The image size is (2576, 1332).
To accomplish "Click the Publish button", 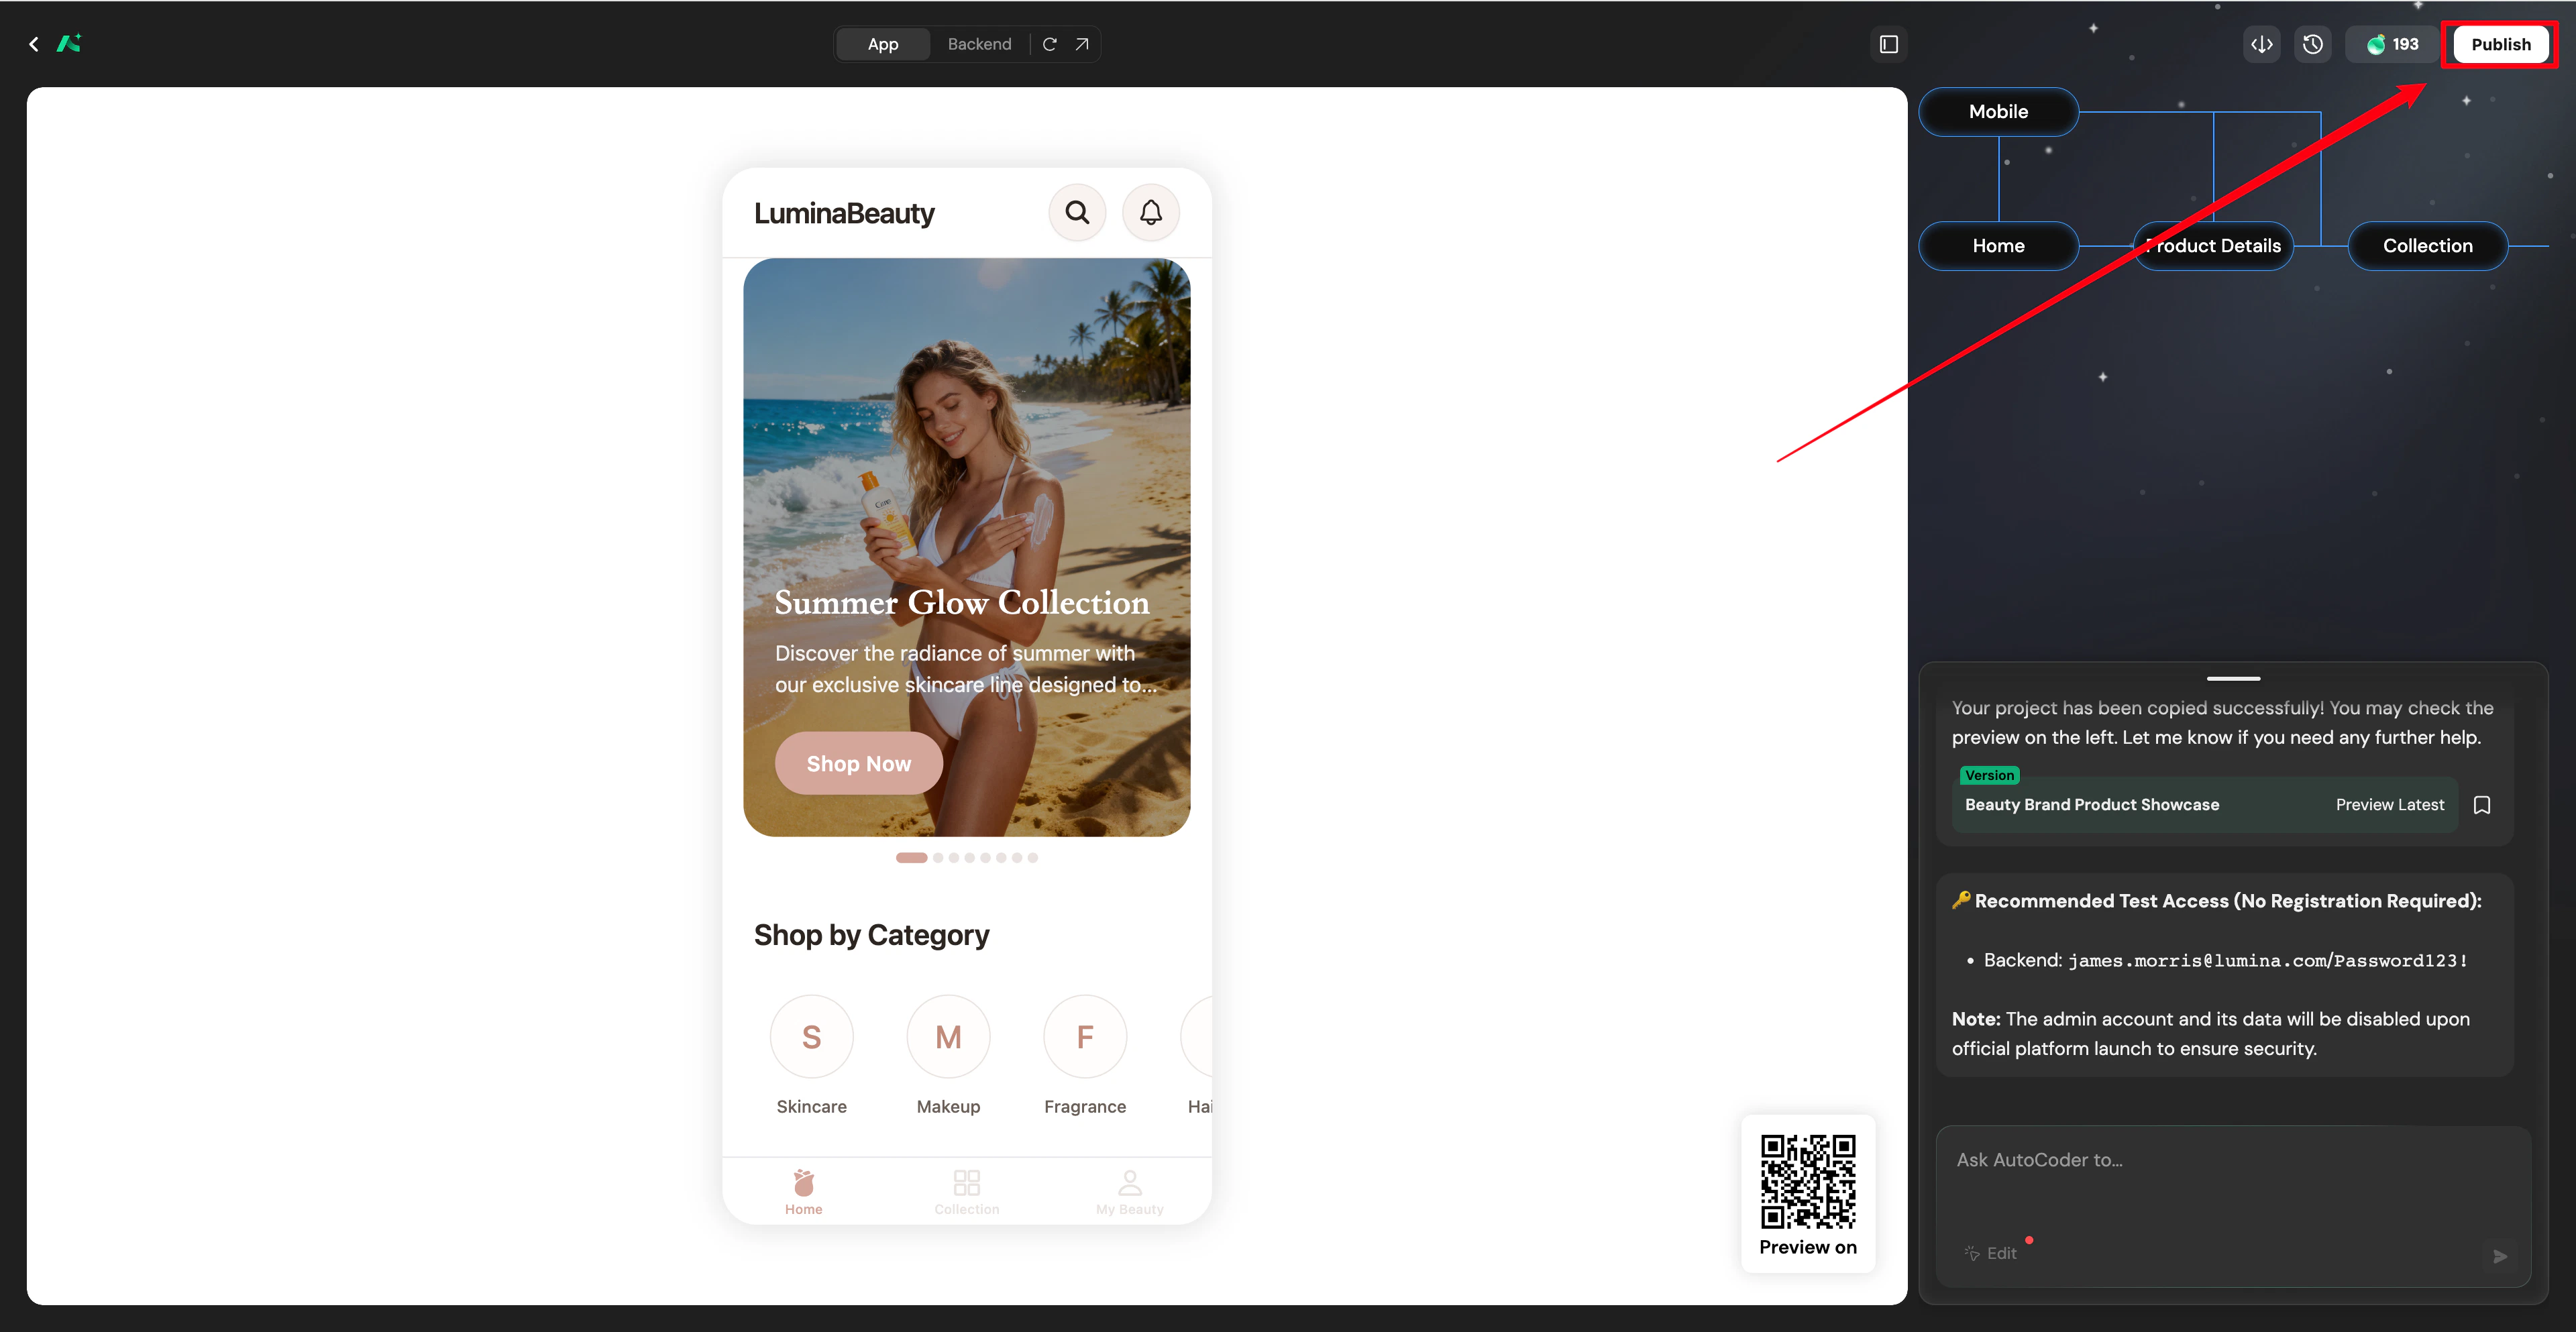I will point(2500,44).
